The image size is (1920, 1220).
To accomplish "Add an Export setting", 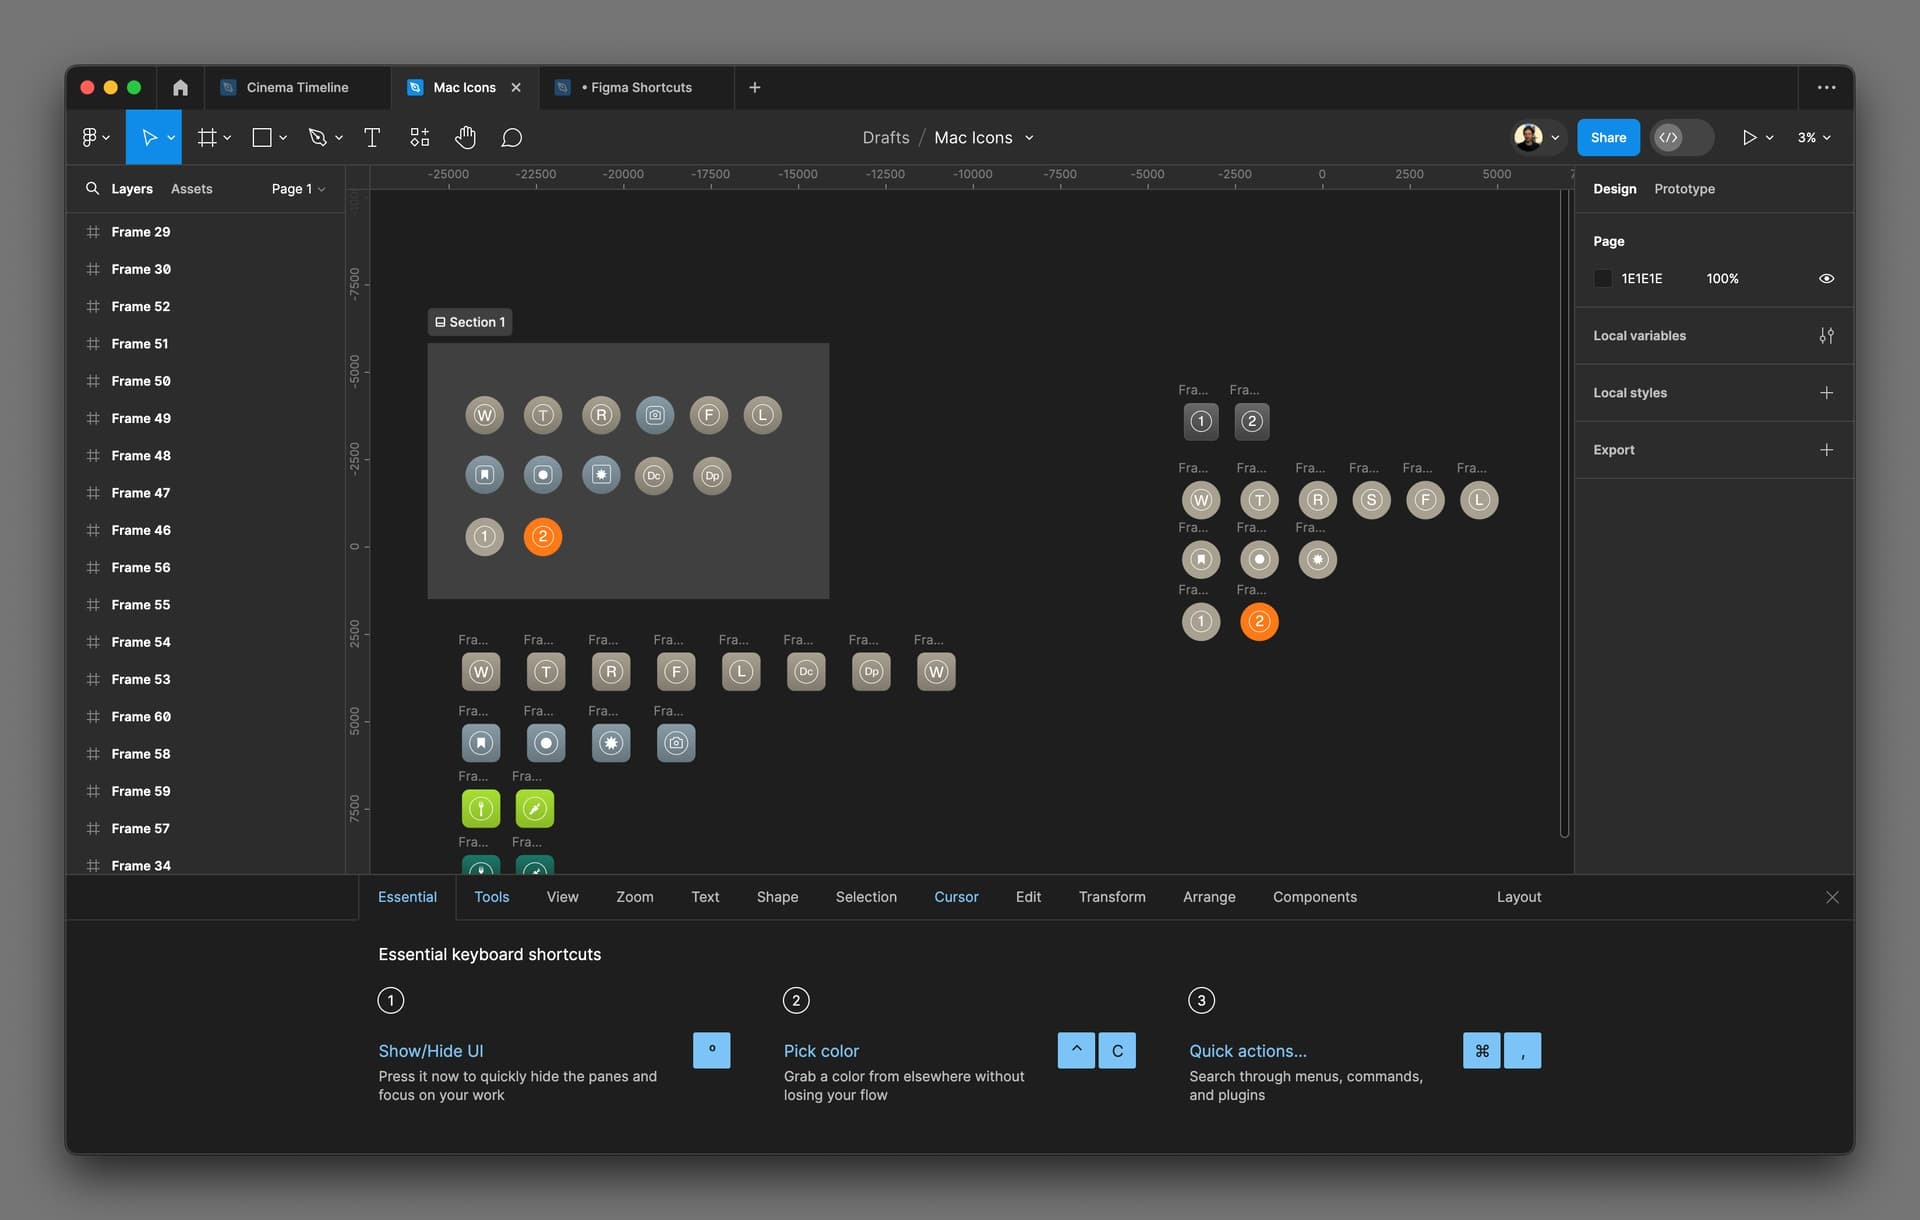I will click(x=1826, y=450).
